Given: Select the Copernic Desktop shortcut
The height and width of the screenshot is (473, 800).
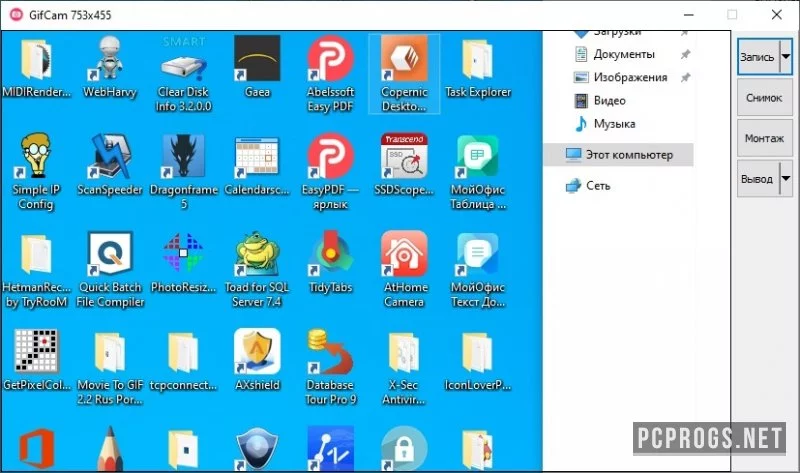Looking at the screenshot, I should (x=404, y=74).
